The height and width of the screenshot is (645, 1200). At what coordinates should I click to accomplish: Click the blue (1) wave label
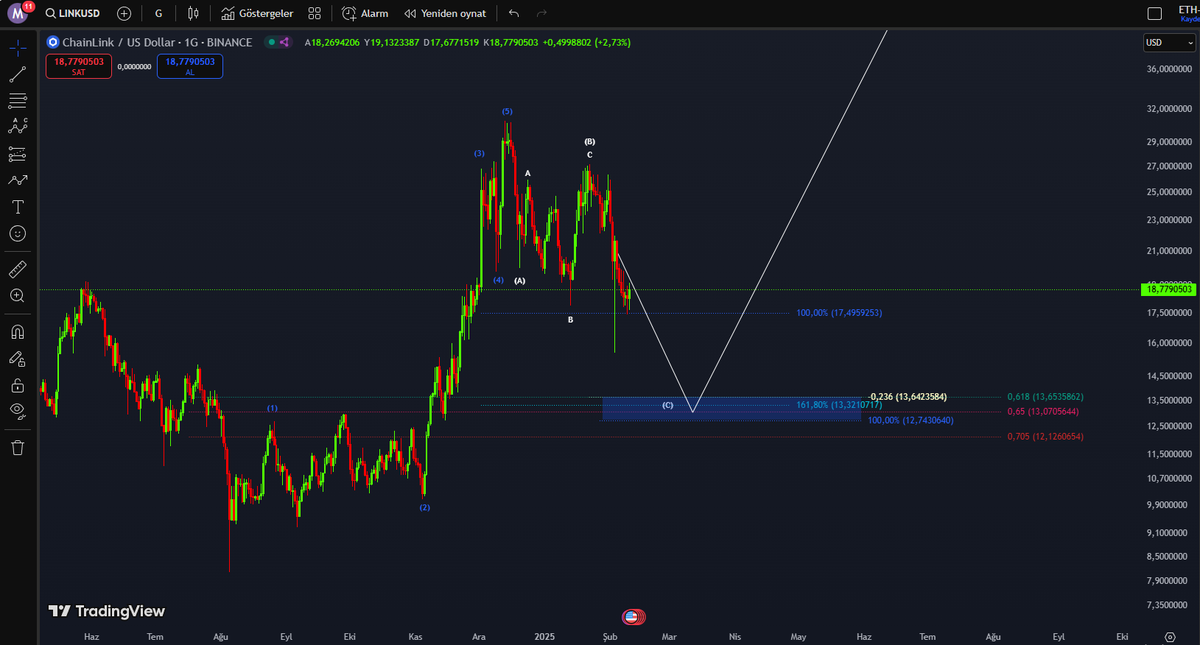(x=272, y=408)
